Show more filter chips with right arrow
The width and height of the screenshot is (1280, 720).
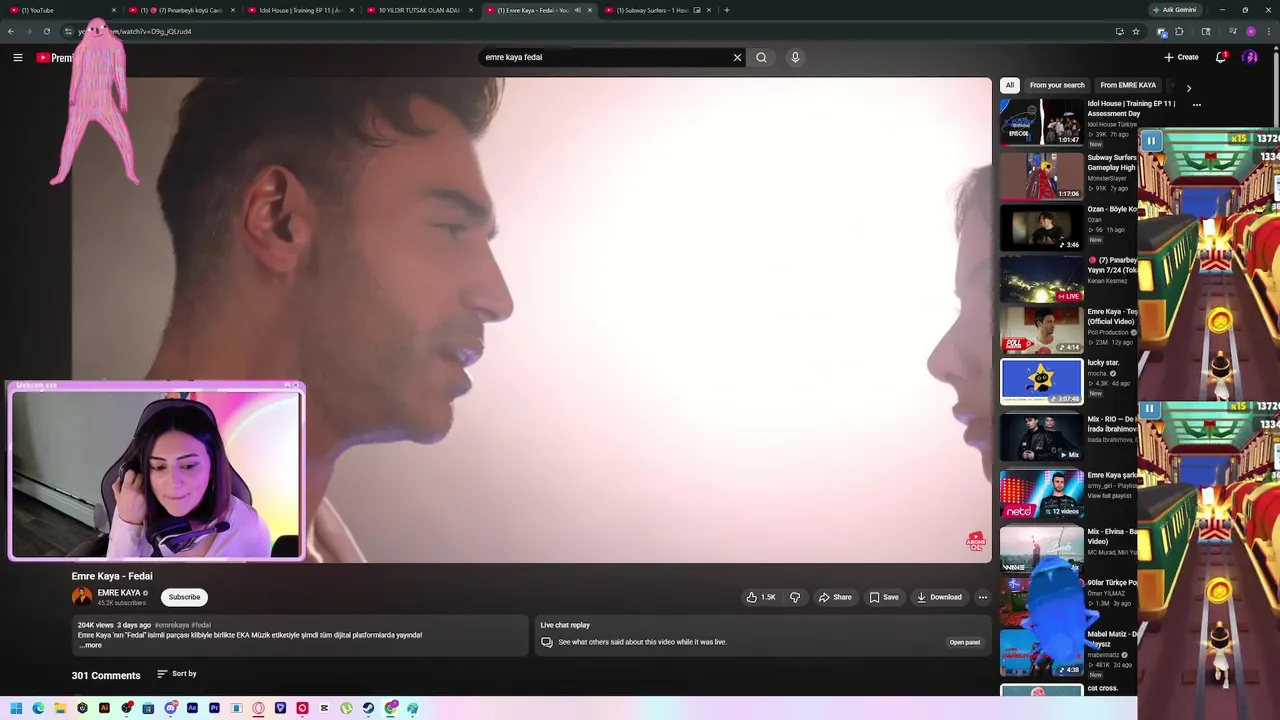click(x=1188, y=88)
